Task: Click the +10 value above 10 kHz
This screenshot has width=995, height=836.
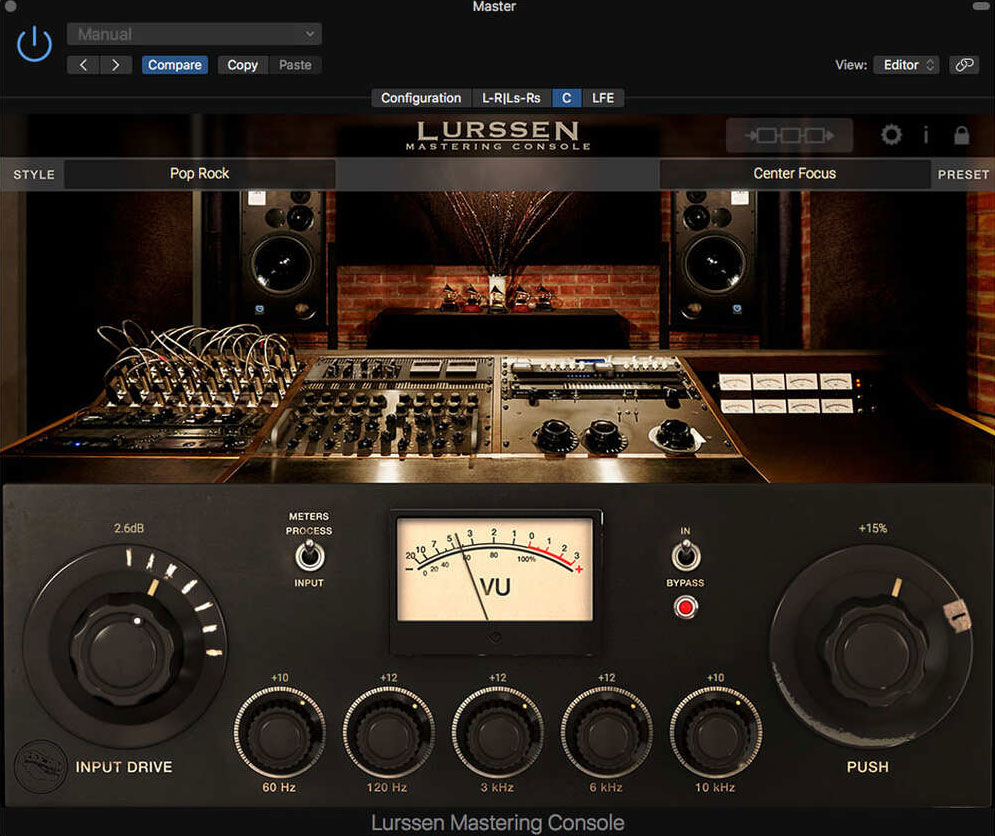Action: 716,678
